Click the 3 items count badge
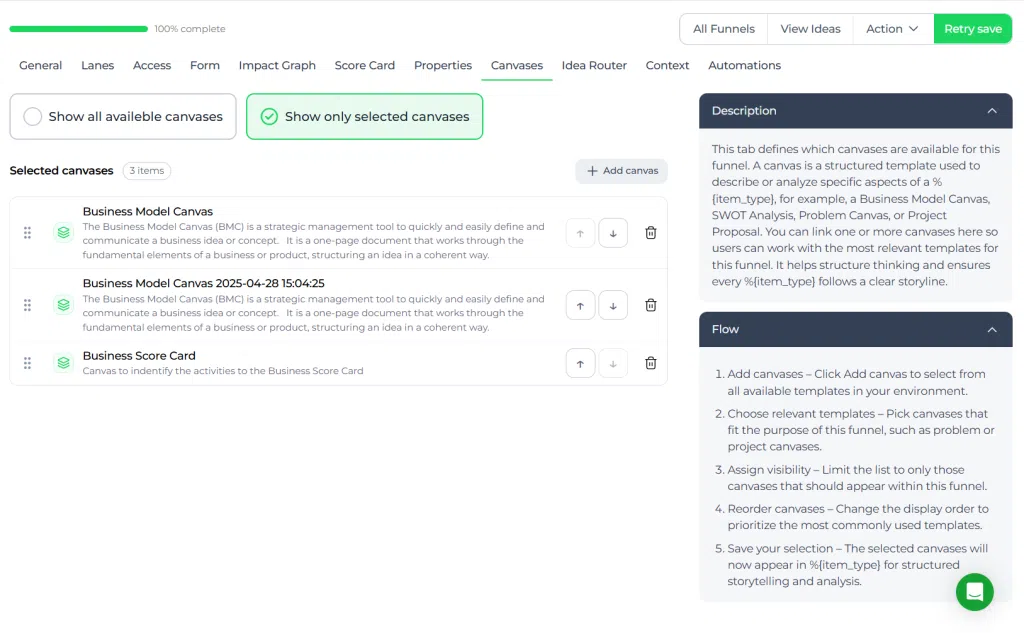 tap(146, 171)
